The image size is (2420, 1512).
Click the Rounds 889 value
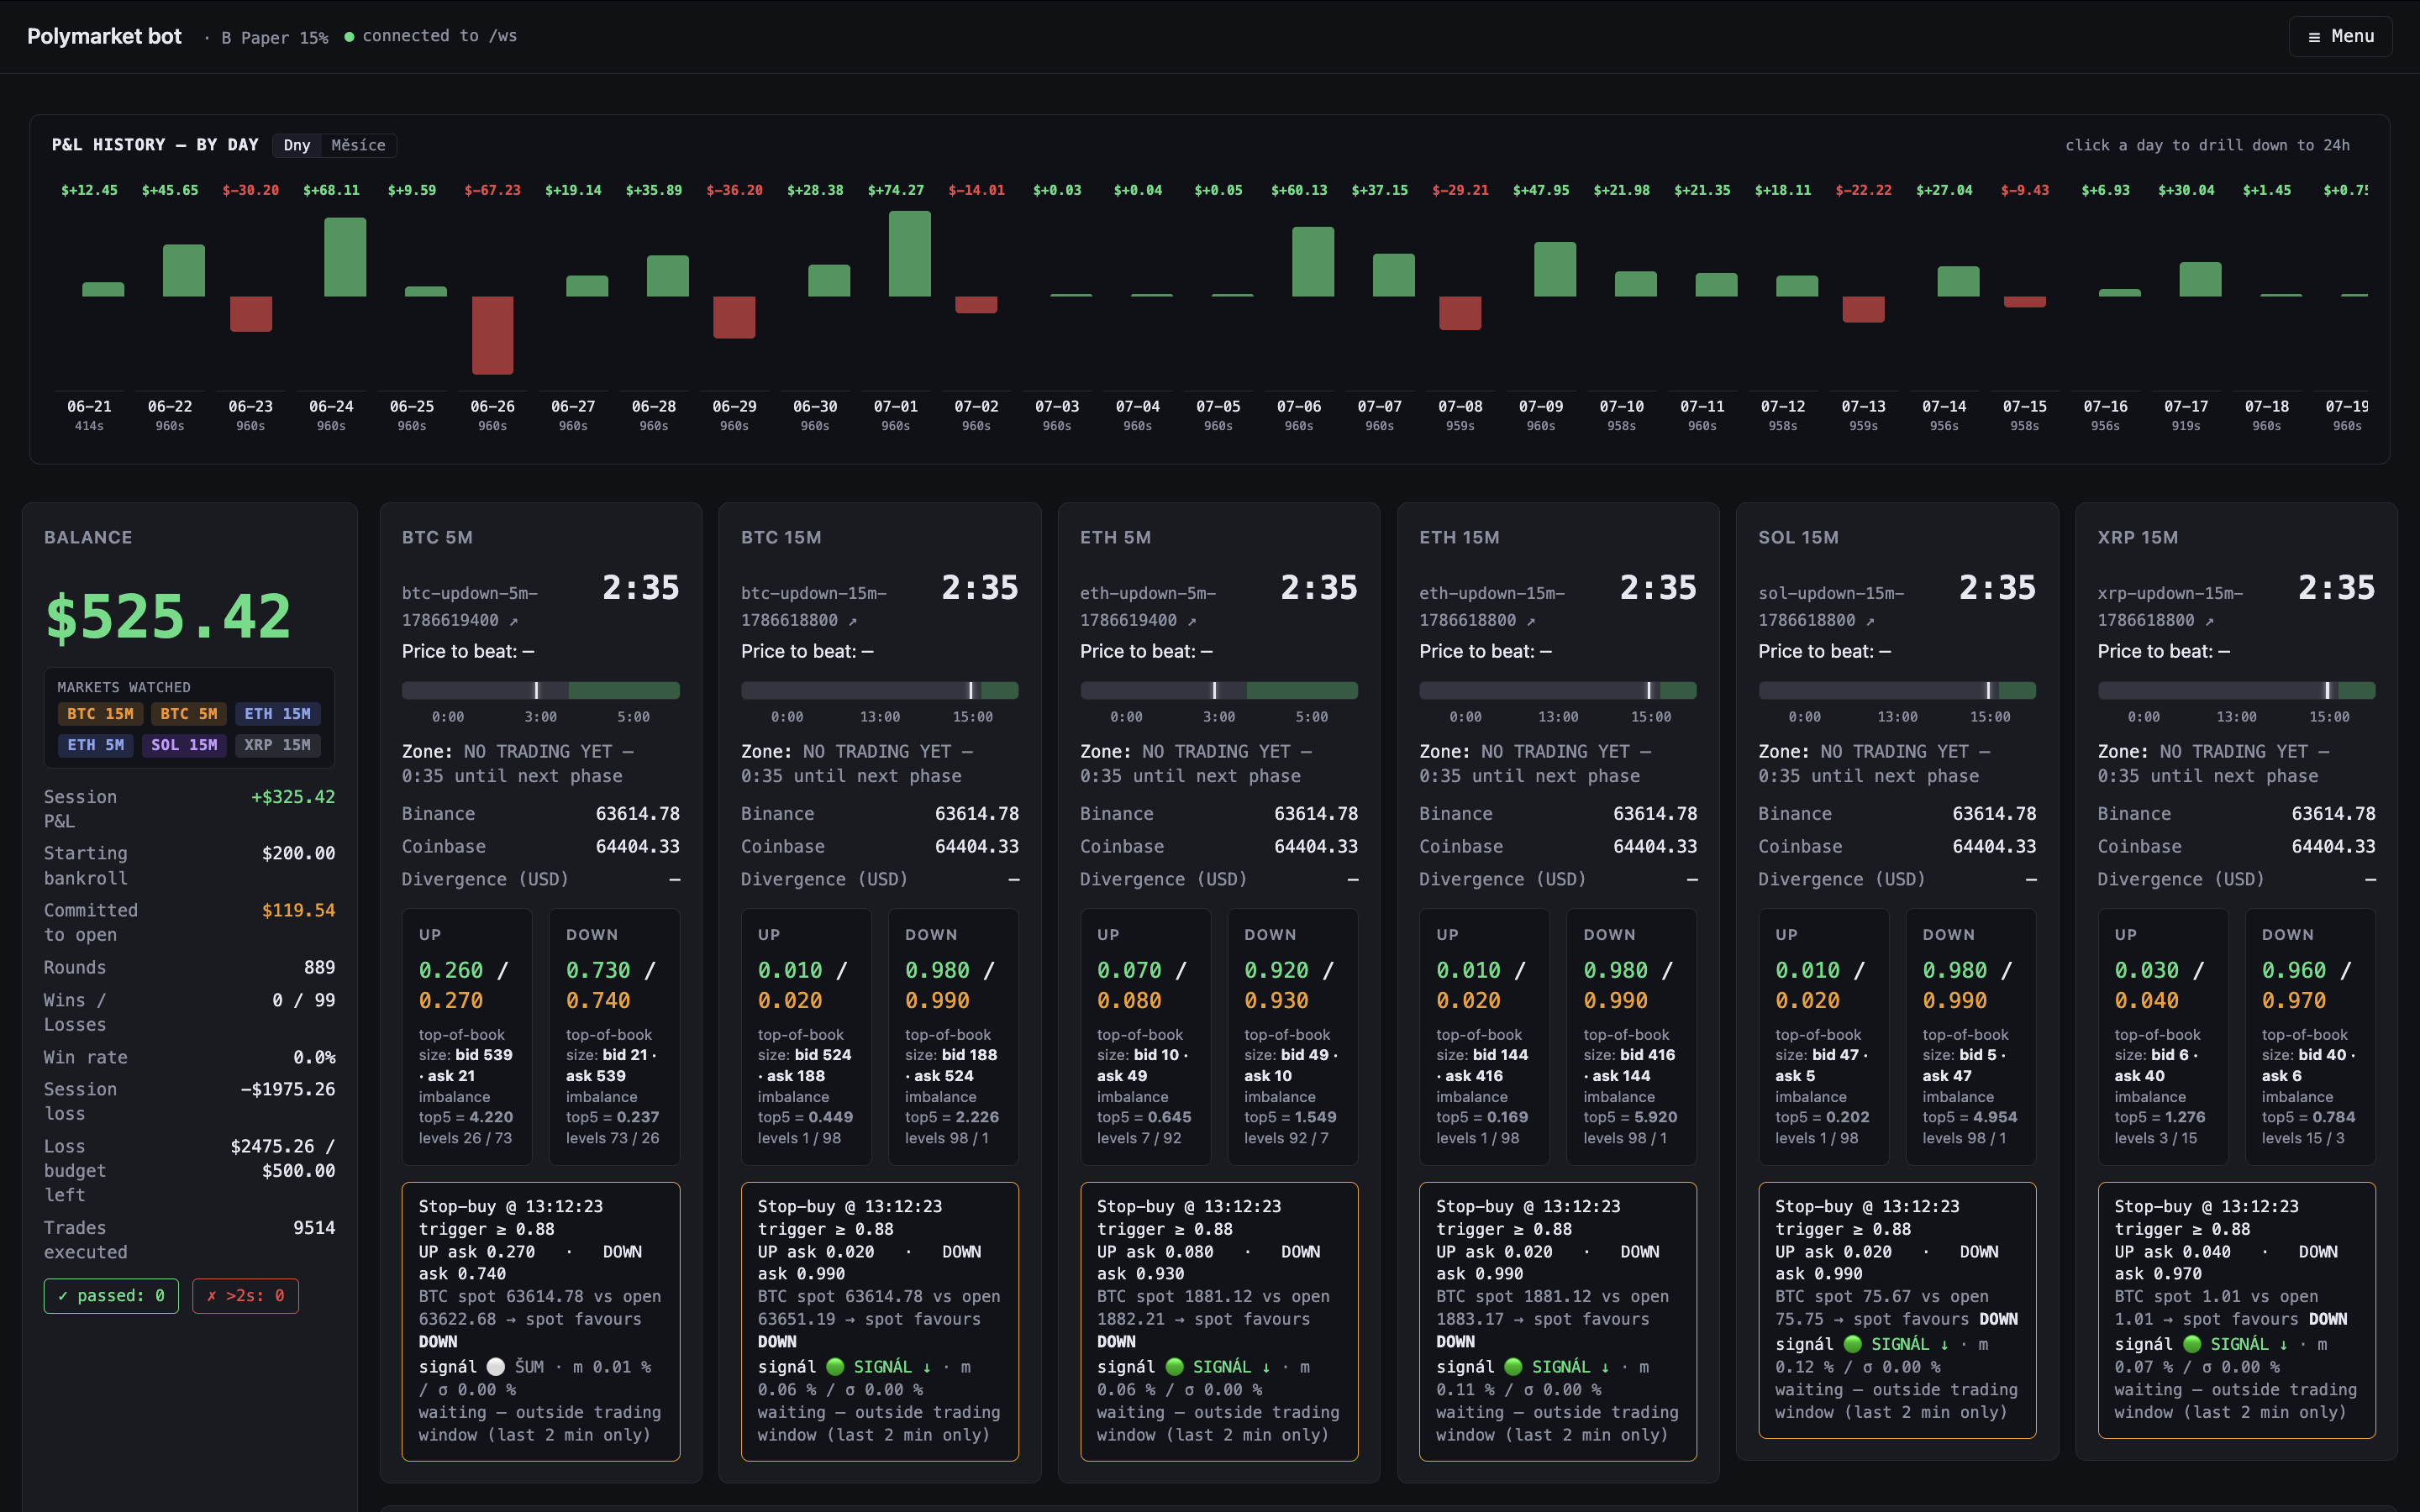(319, 967)
